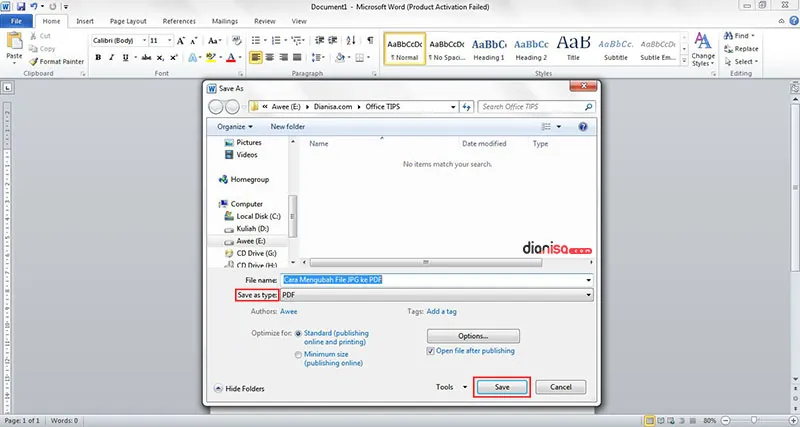Click the Undo icon in the title bar
The image size is (800, 427).
34,7
